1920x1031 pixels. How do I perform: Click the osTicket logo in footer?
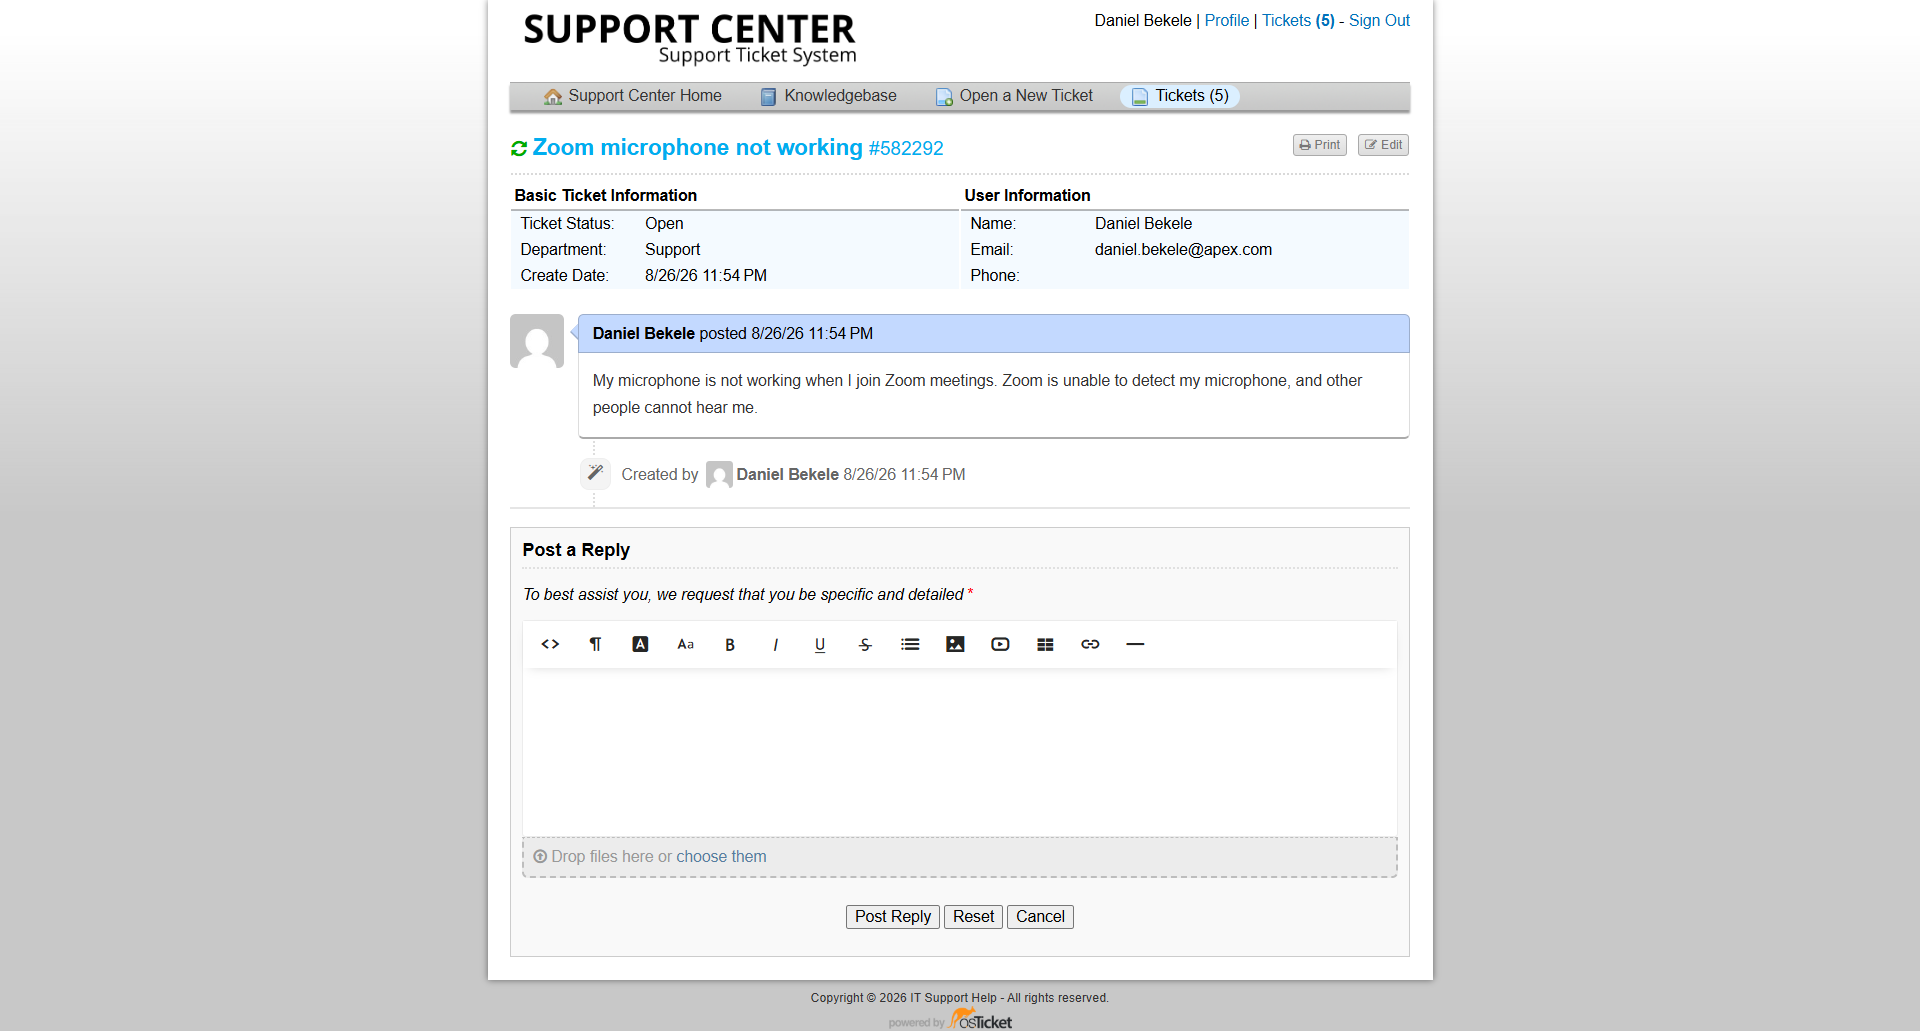(981, 1020)
